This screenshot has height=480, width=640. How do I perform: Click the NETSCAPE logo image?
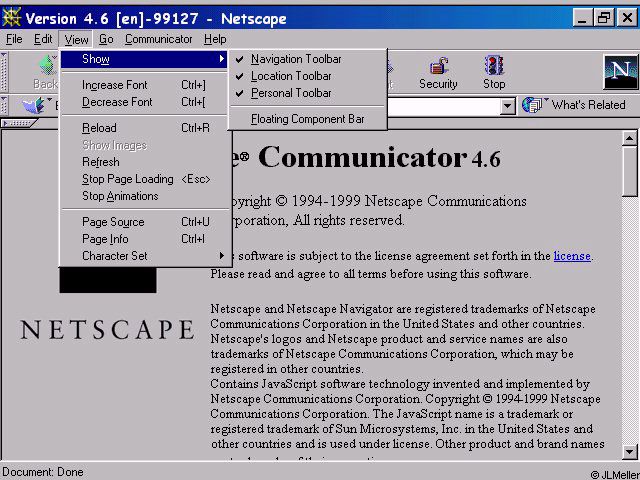click(x=107, y=330)
